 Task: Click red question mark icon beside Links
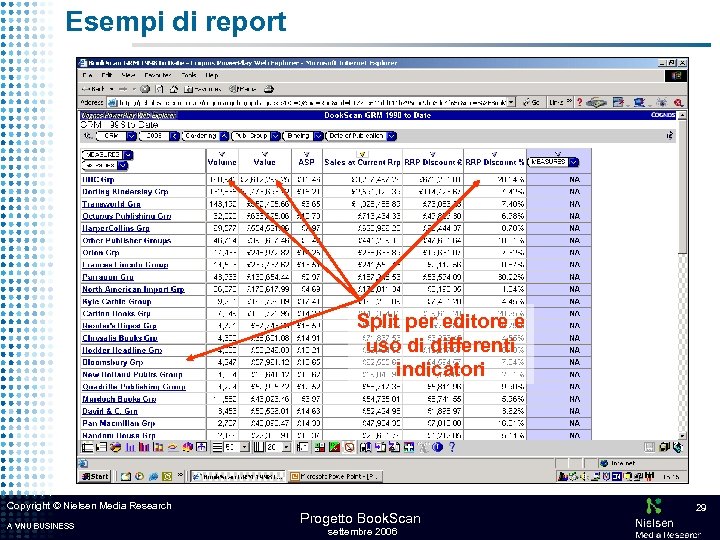click(579, 102)
